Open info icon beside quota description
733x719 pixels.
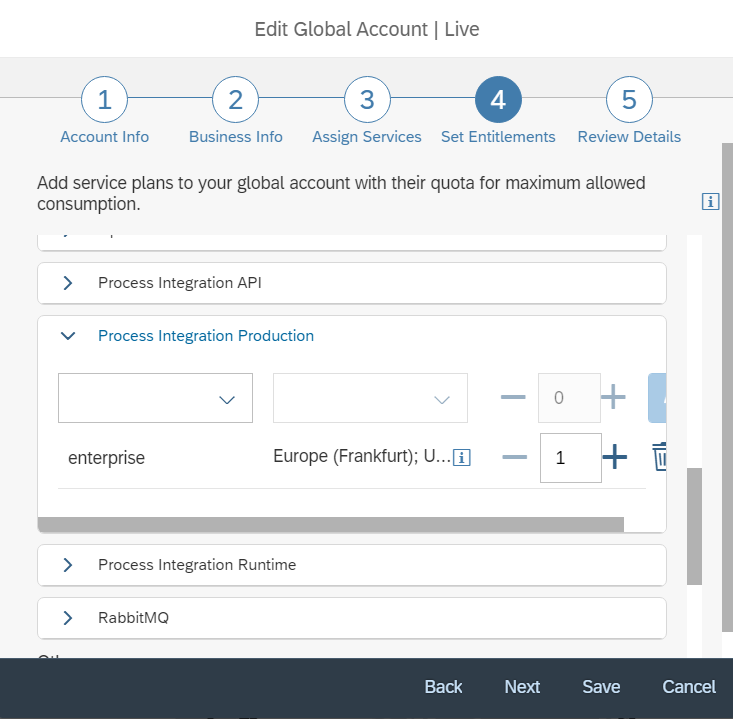pyautogui.click(x=710, y=201)
